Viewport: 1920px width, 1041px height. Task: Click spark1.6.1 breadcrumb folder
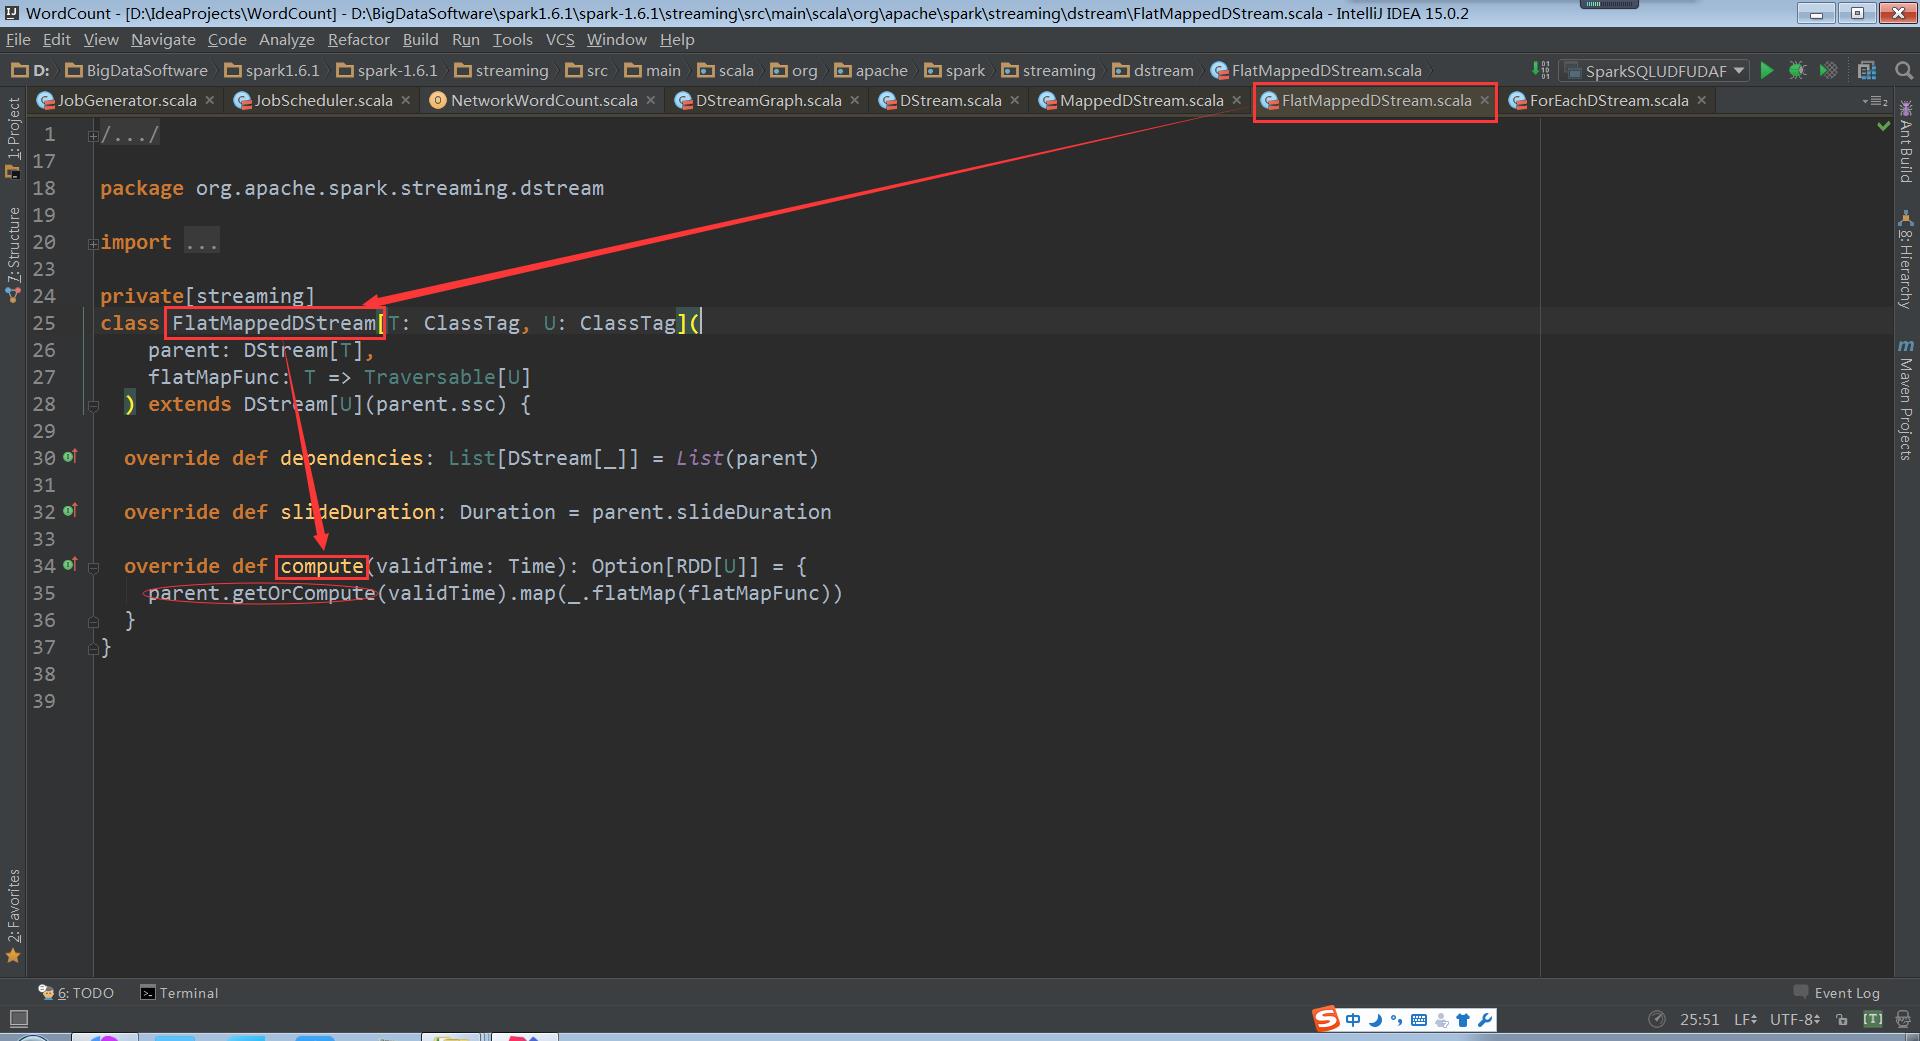click(x=272, y=70)
